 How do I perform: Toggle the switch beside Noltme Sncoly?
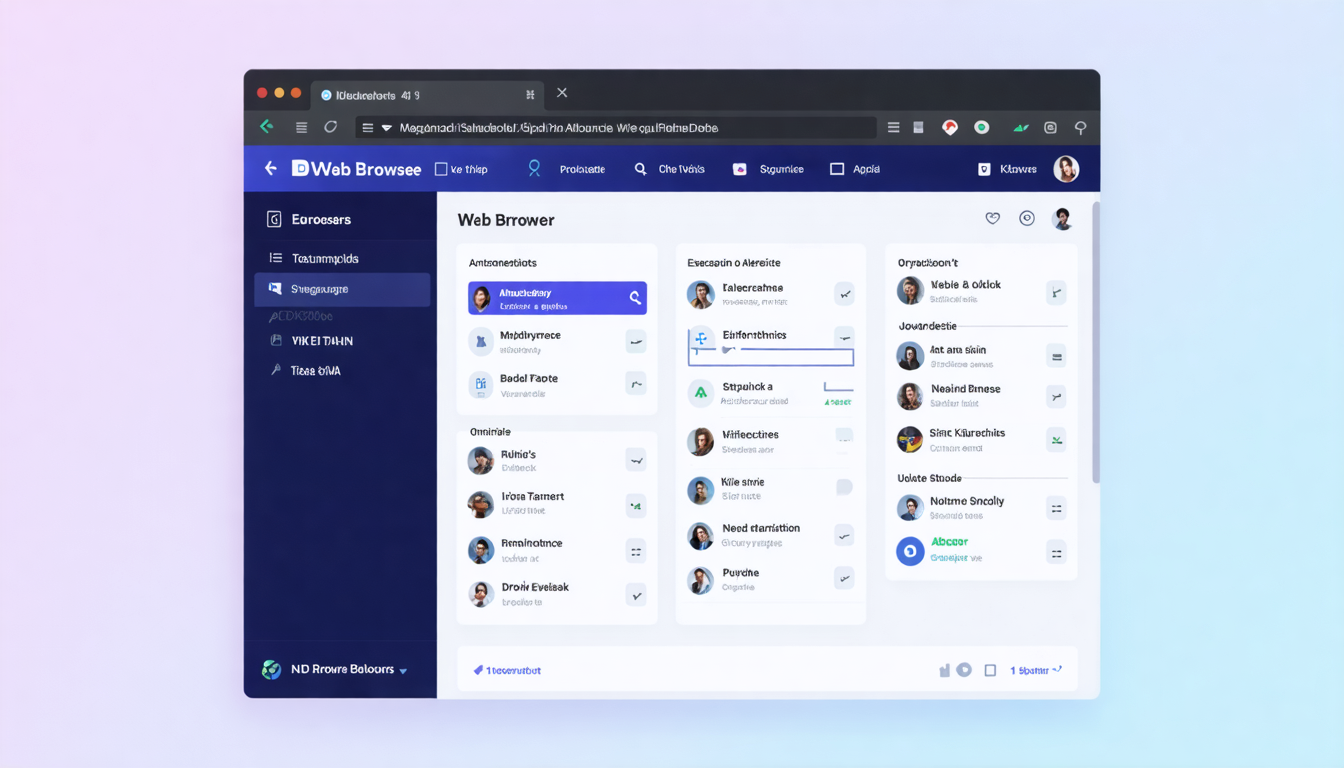1056,508
